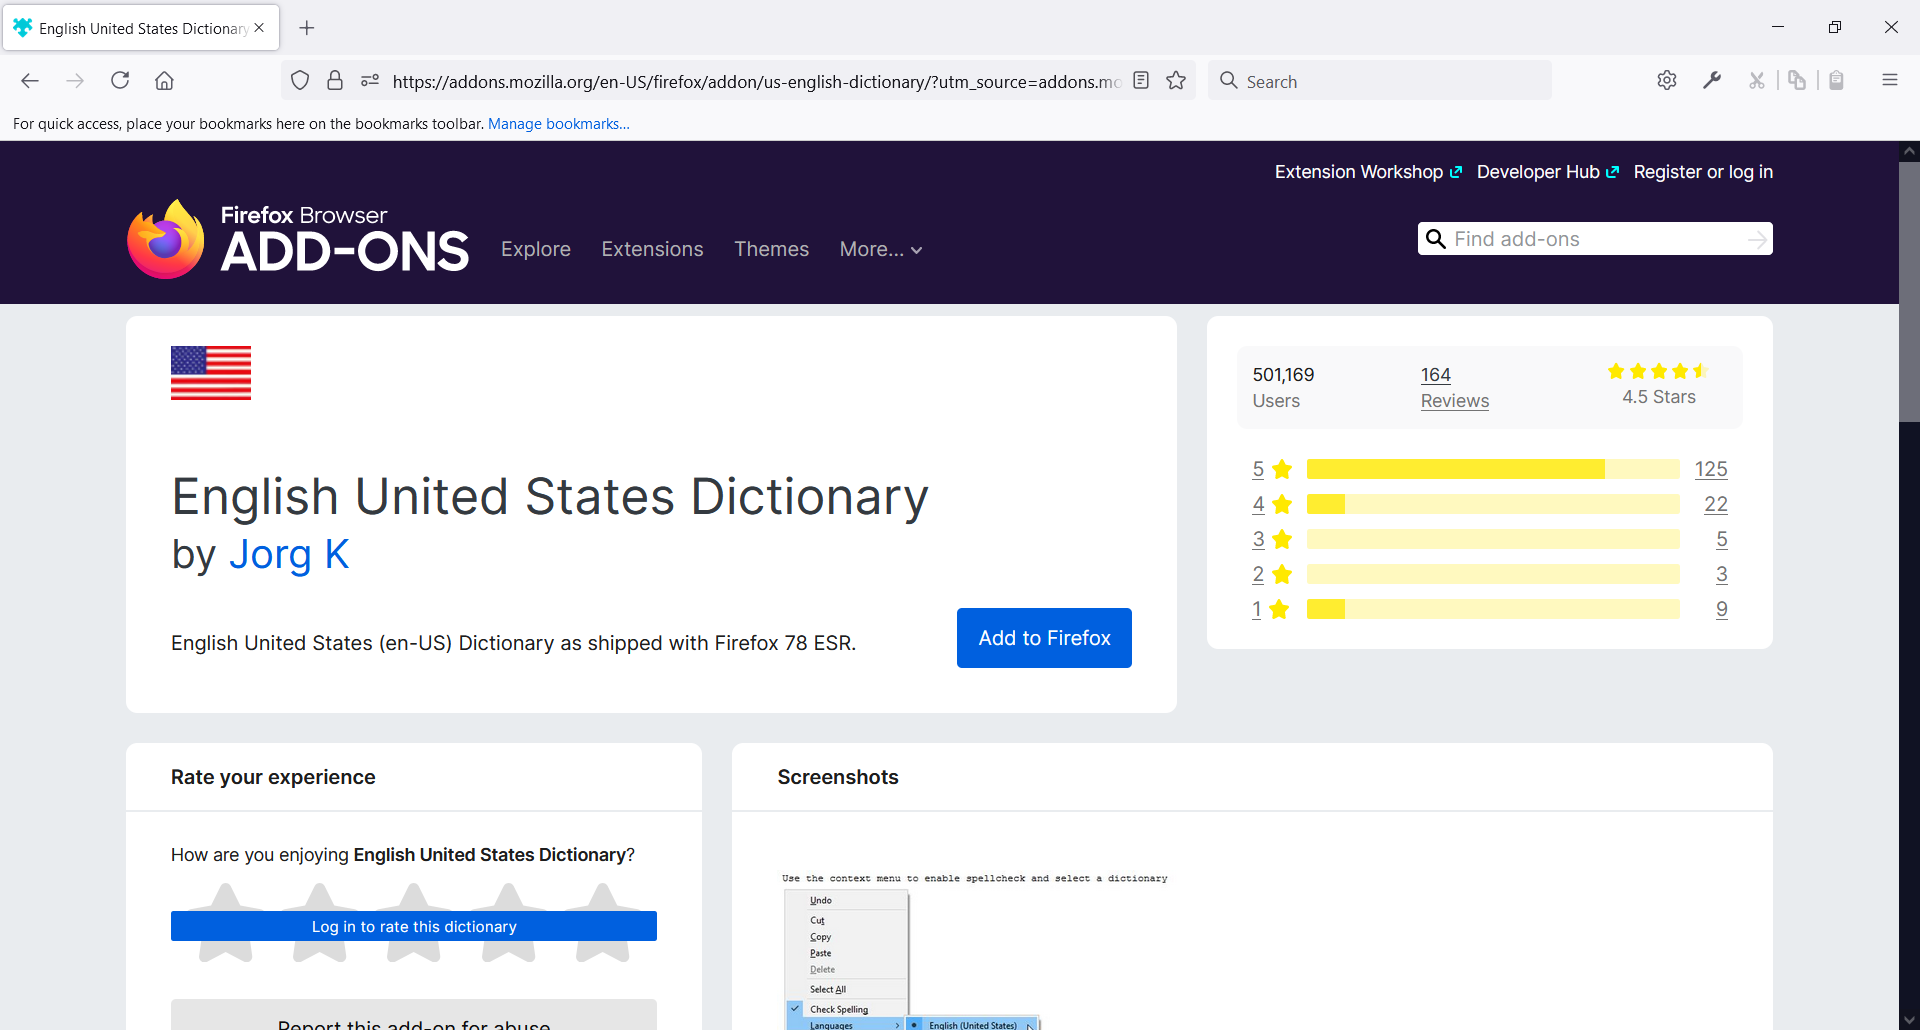Click the site security padlock icon
The image size is (1920, 1030).
click(x=335, y=81)
